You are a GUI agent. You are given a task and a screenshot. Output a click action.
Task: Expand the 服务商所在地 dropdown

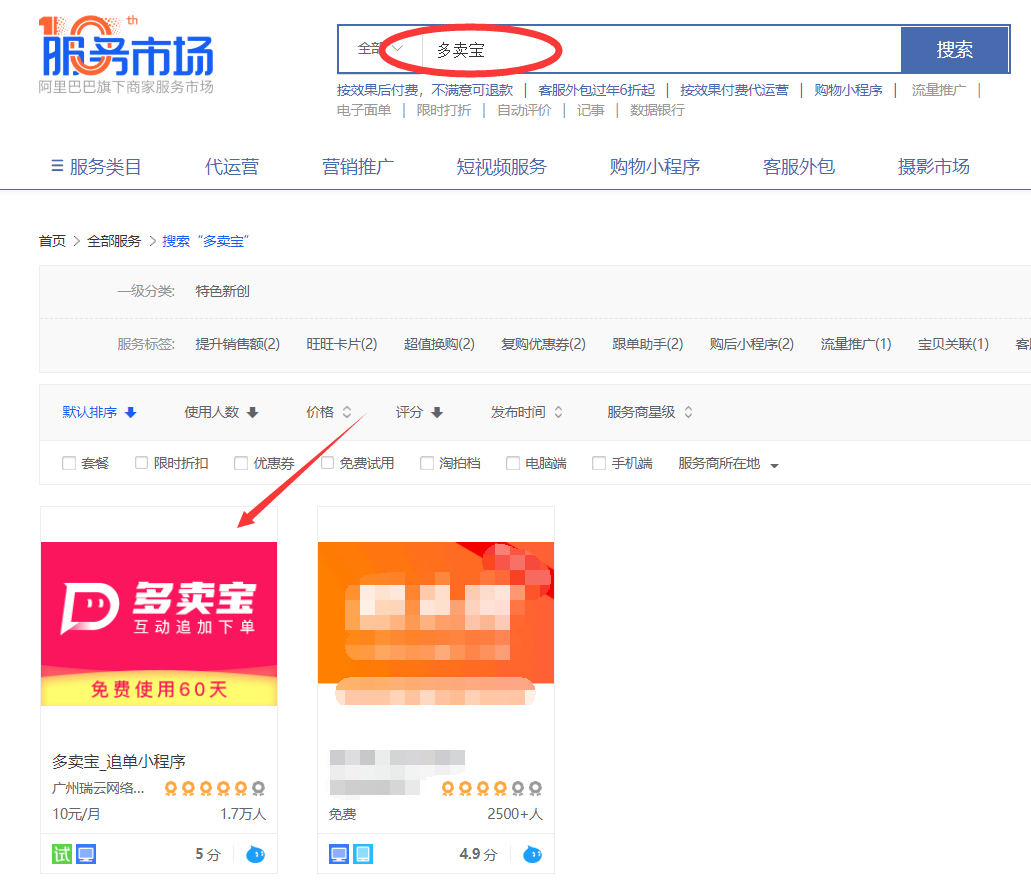728,464
